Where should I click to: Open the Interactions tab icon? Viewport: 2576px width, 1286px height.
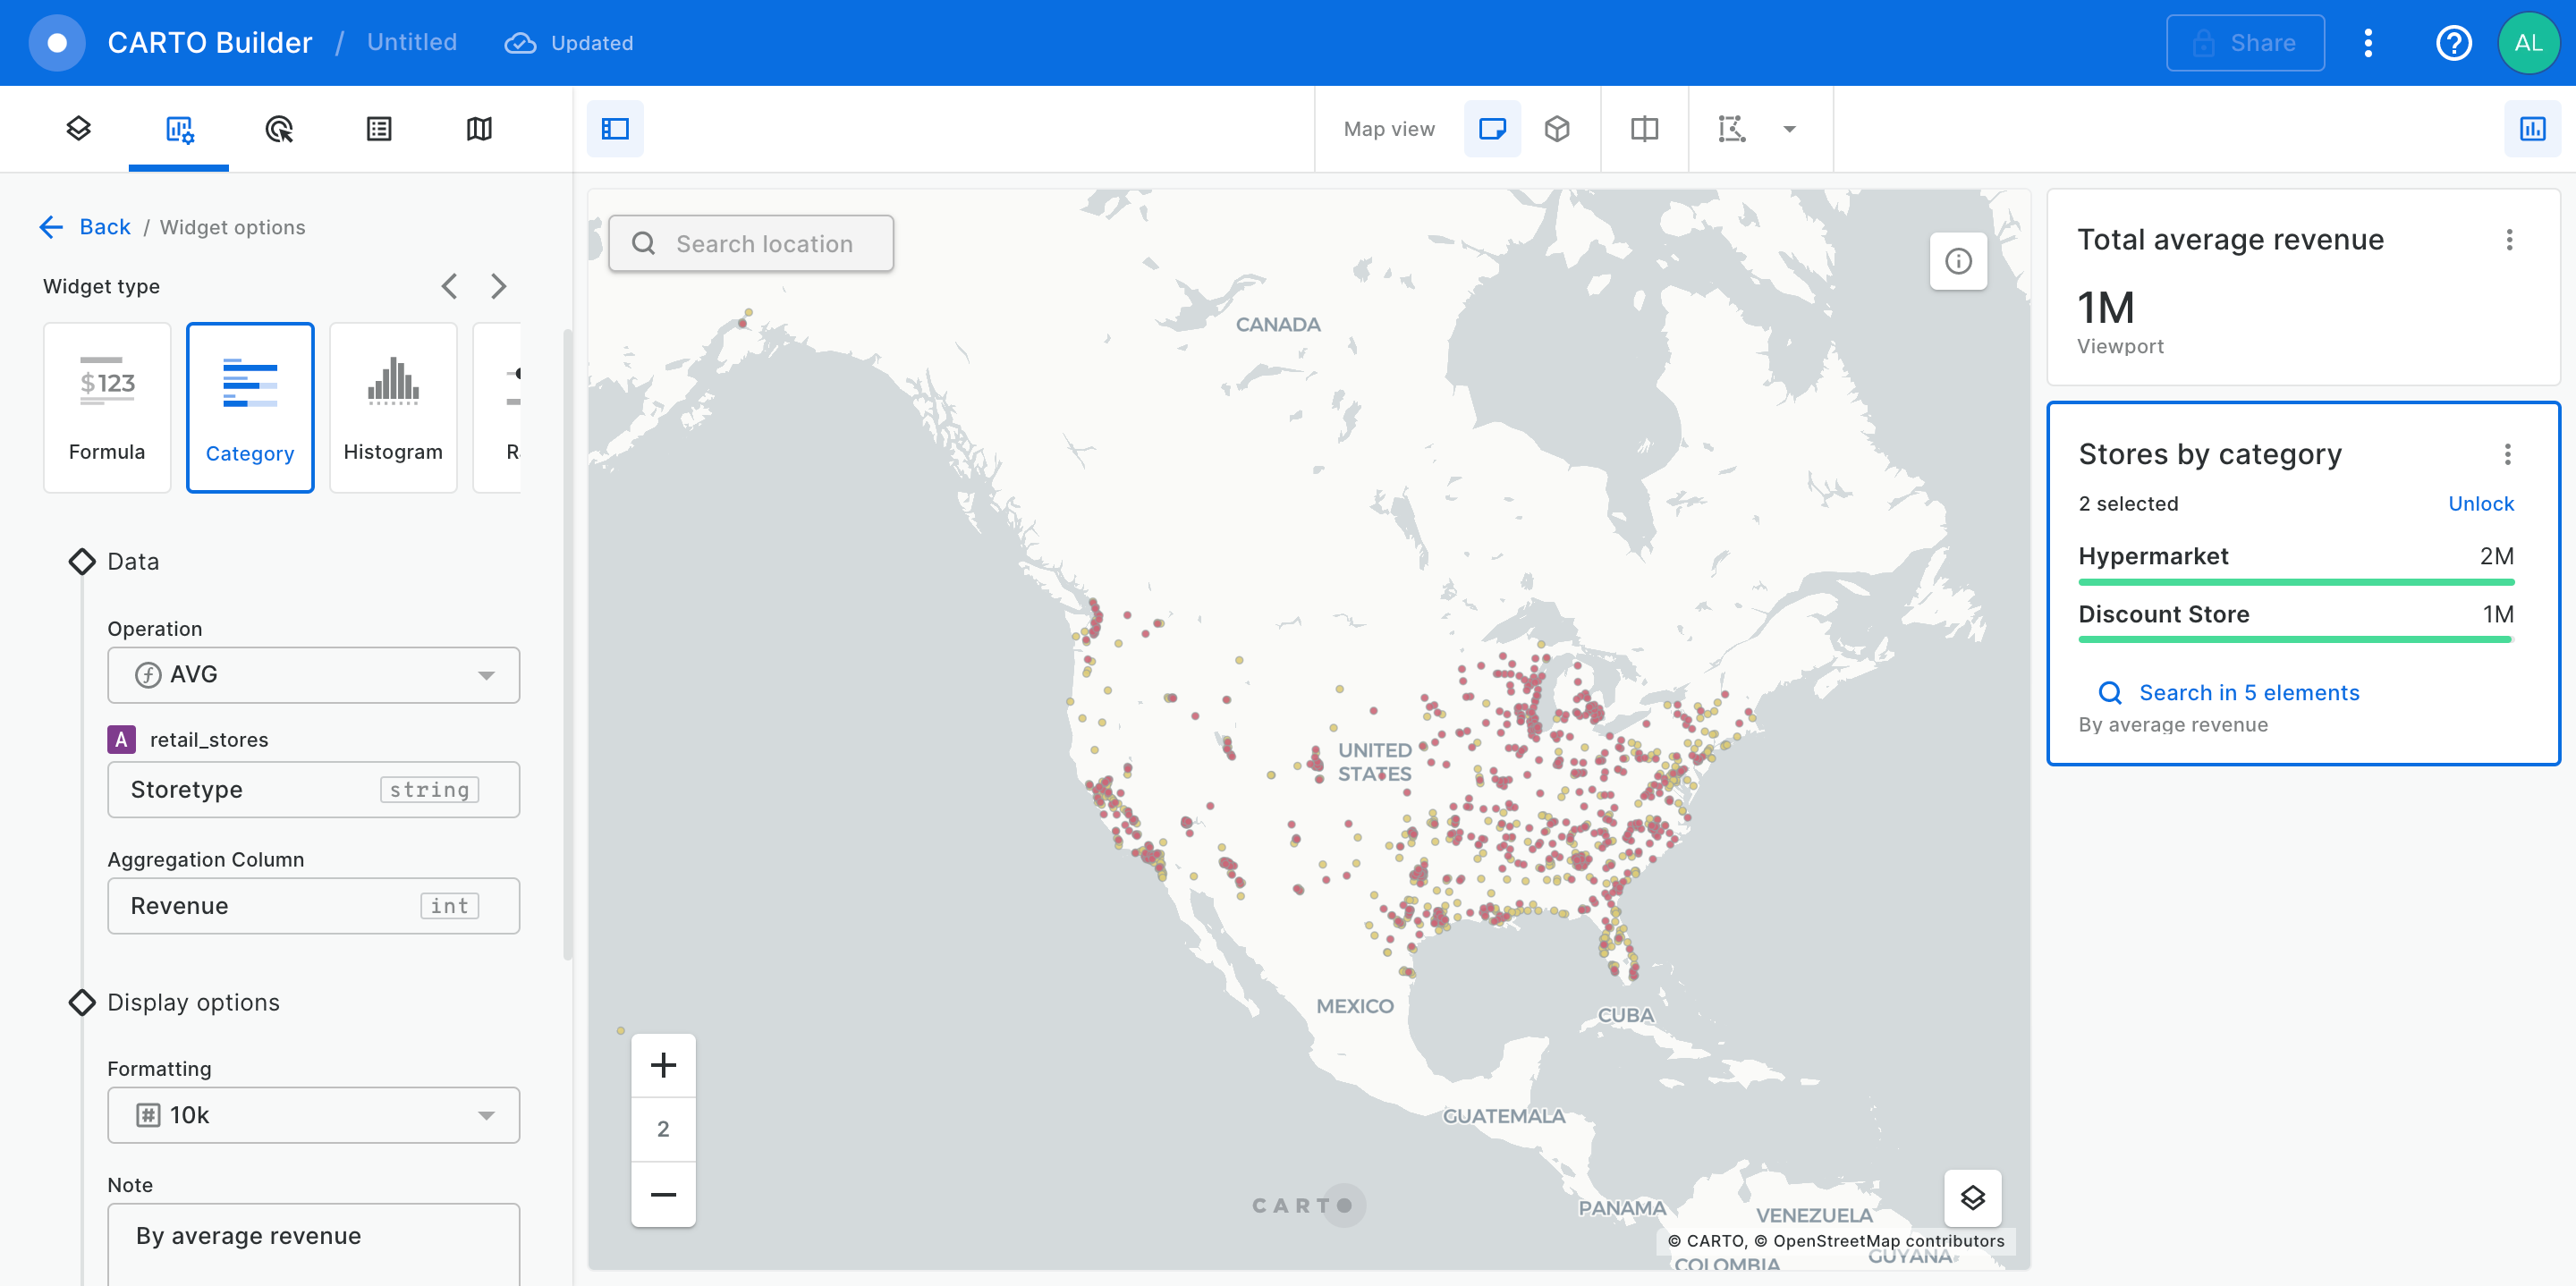click(279, 128)
